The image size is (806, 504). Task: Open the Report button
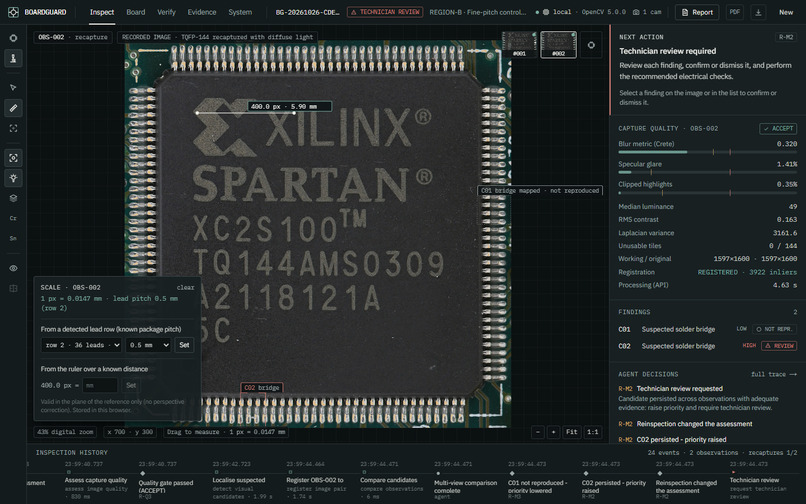[697, 12]
